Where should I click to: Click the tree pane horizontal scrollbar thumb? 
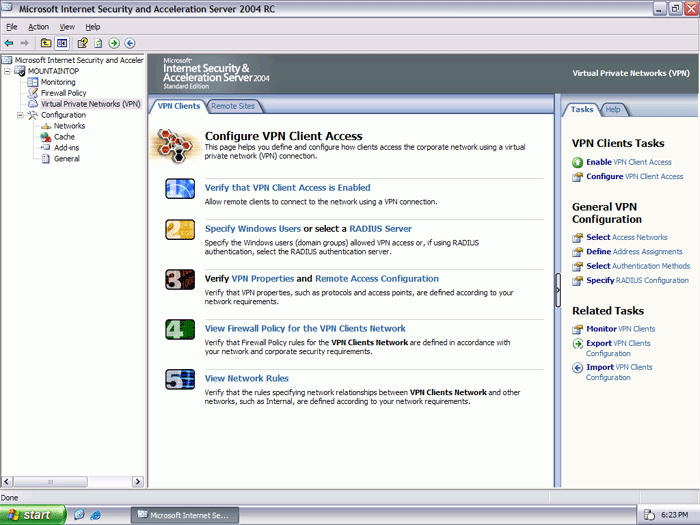[x=50, y=482]
